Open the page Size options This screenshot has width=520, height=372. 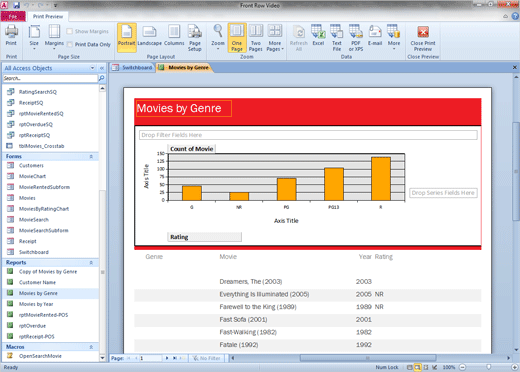coord(34,37)
